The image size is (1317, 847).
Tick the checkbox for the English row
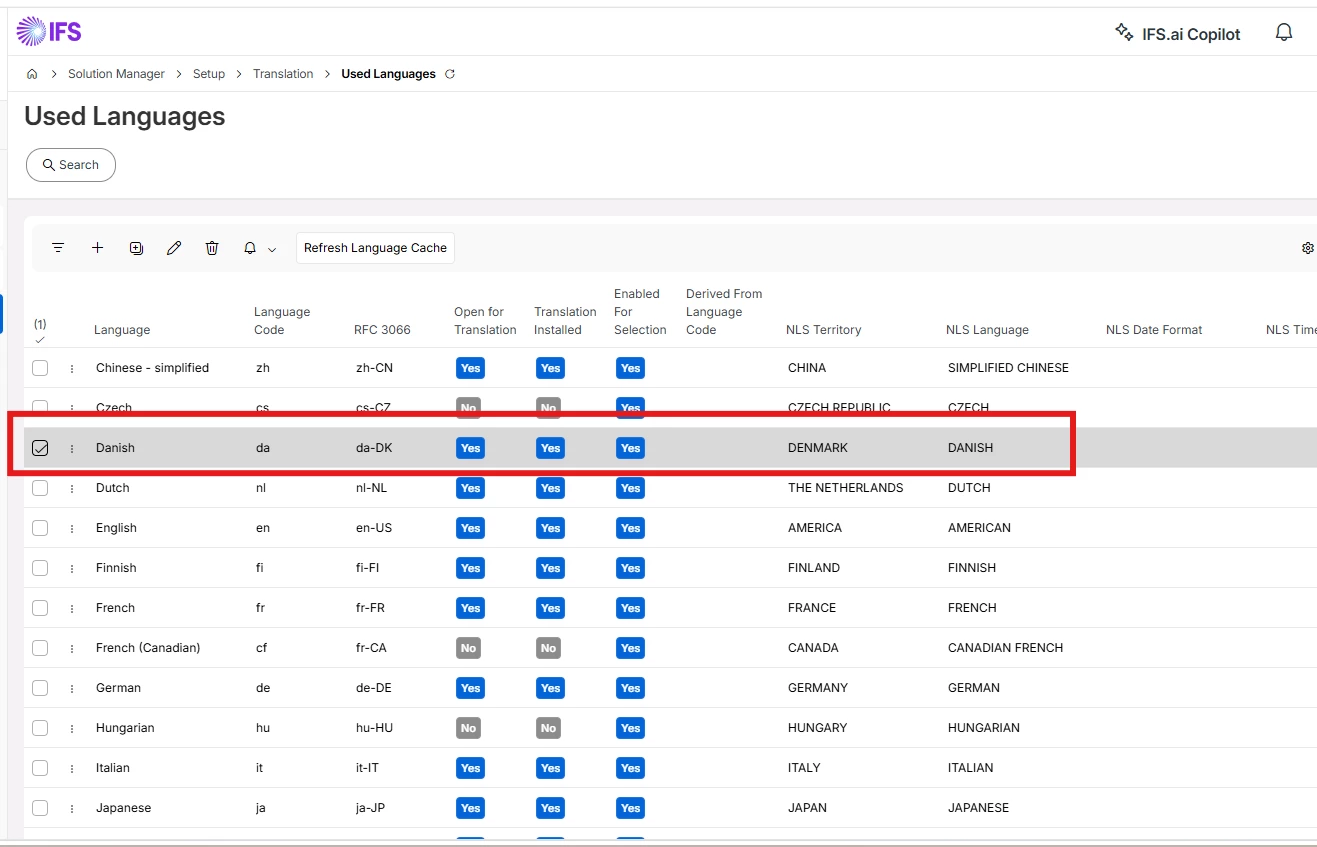[x=40, y=528]
